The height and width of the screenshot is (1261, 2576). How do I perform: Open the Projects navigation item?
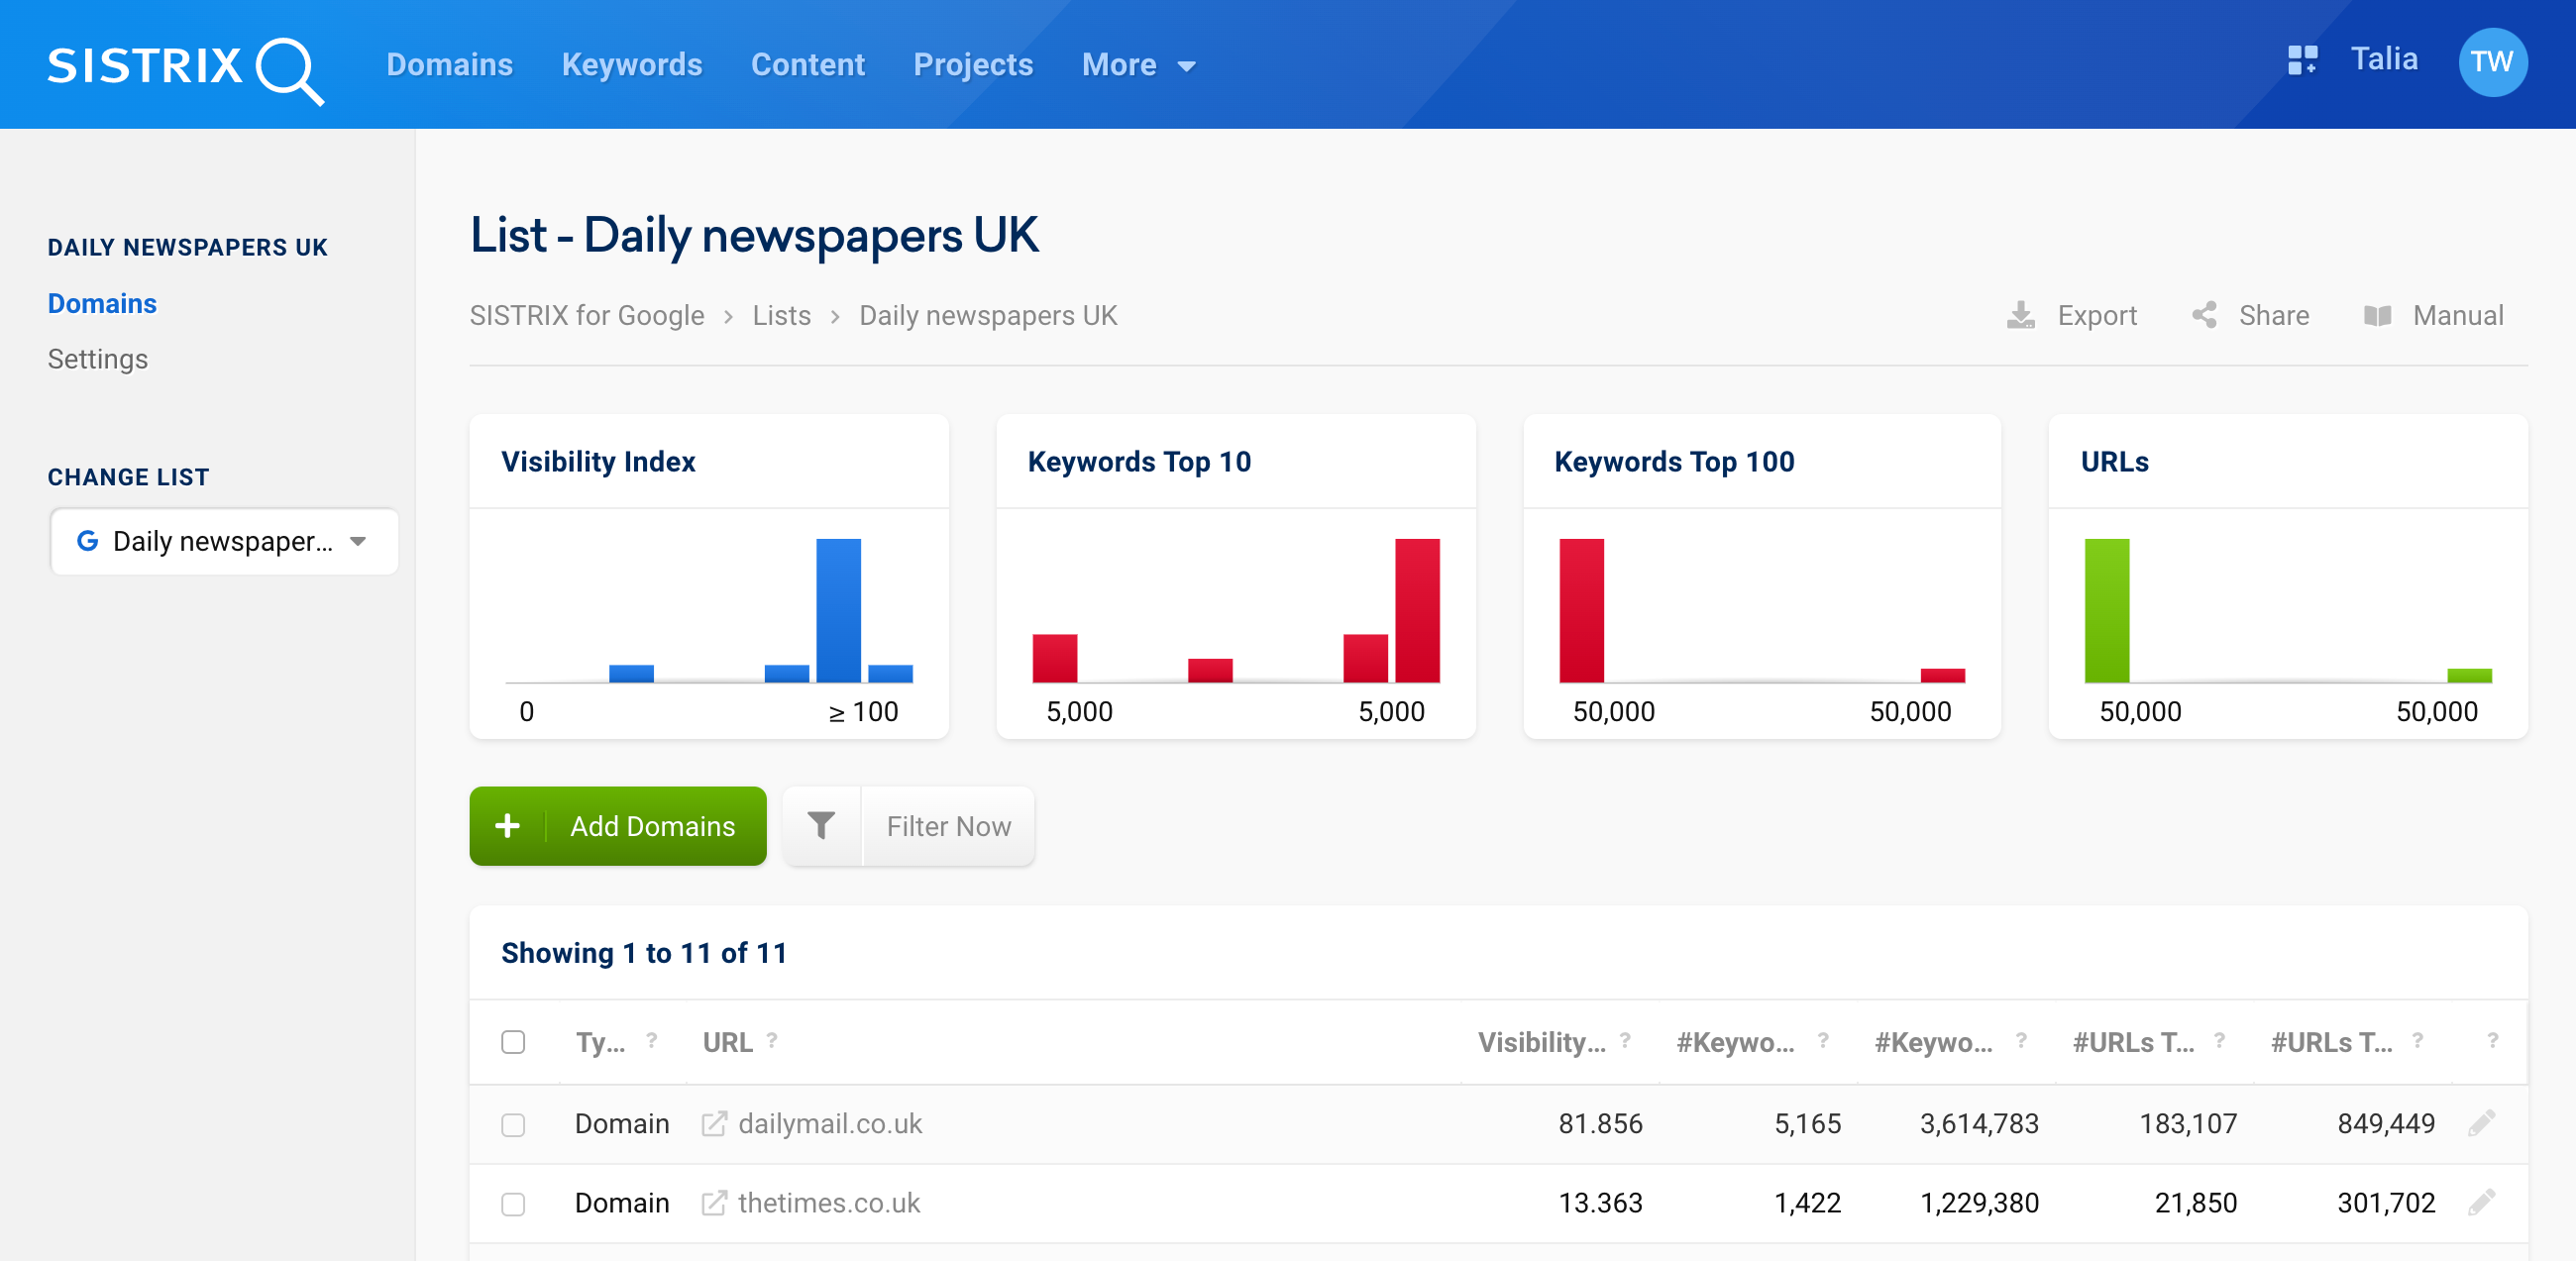click(x=973, y=65)
